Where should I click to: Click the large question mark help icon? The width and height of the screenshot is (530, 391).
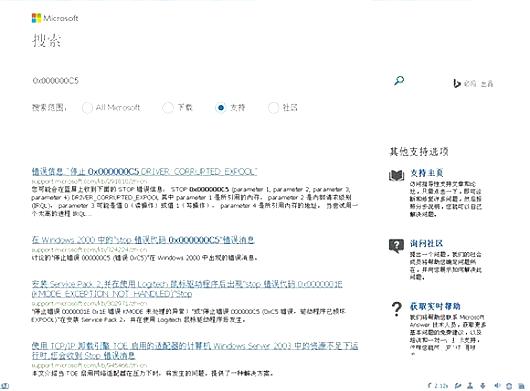click(x=397, y=309)
